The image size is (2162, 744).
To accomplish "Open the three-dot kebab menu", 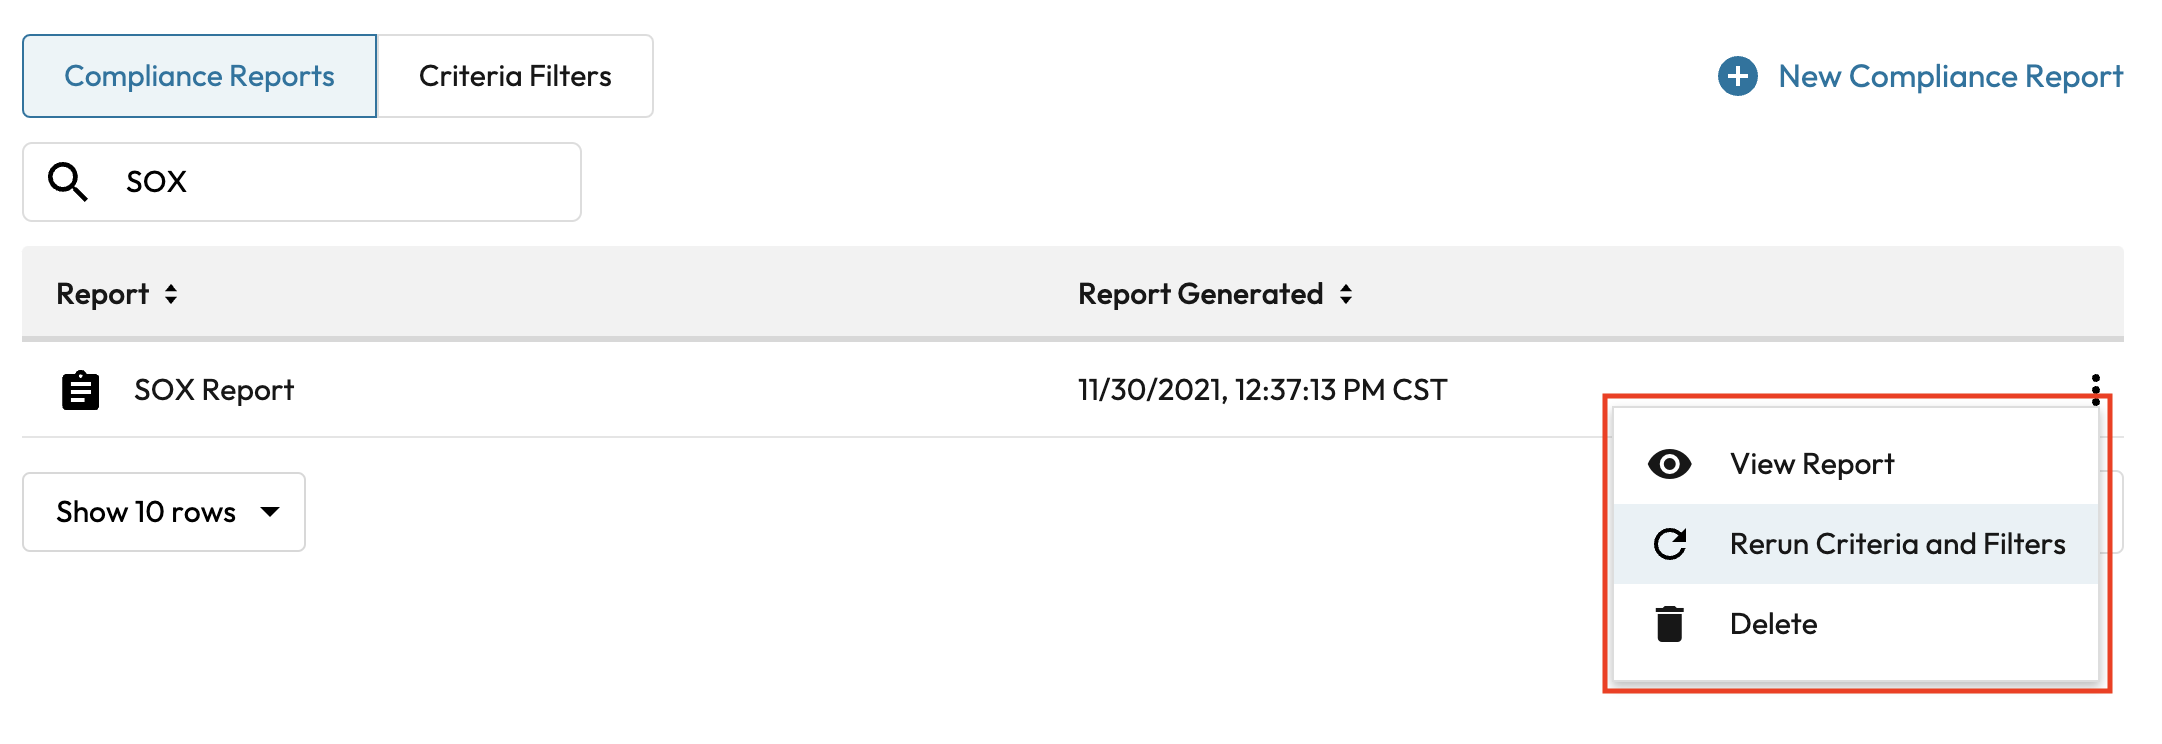I will (x=2095, y=388).
